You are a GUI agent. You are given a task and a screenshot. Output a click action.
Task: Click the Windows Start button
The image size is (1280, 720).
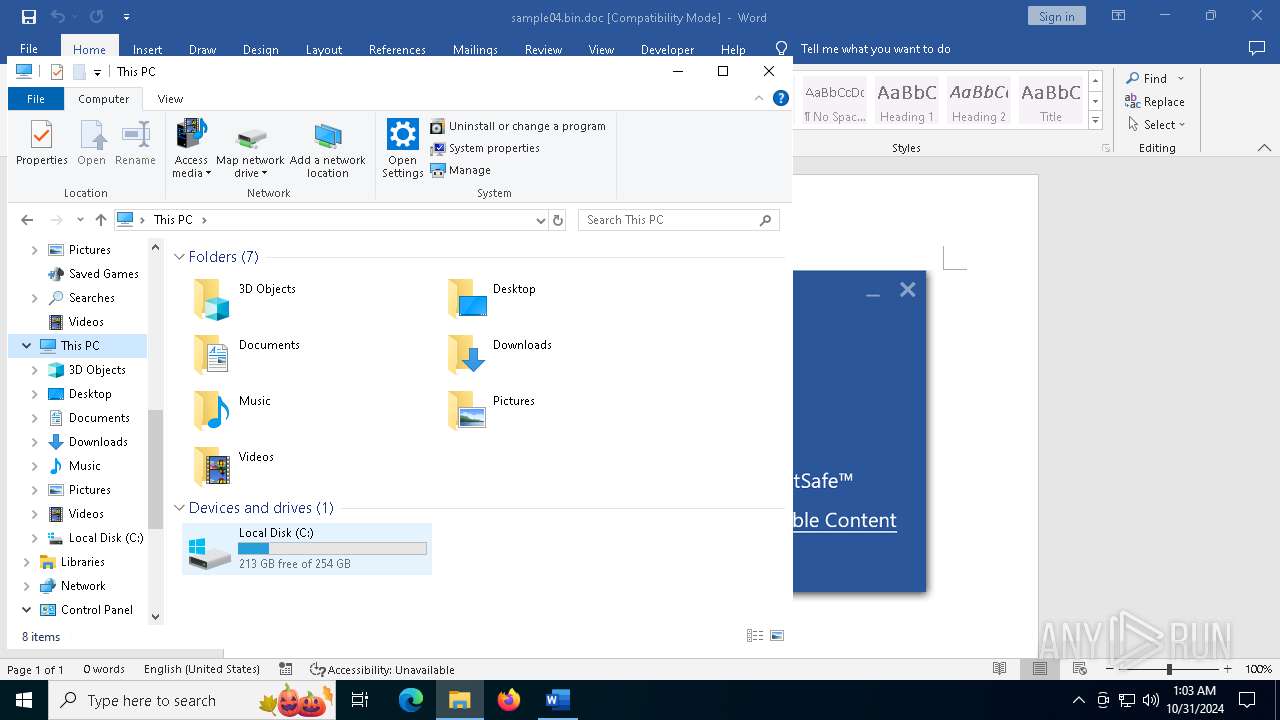click(24, 700)
